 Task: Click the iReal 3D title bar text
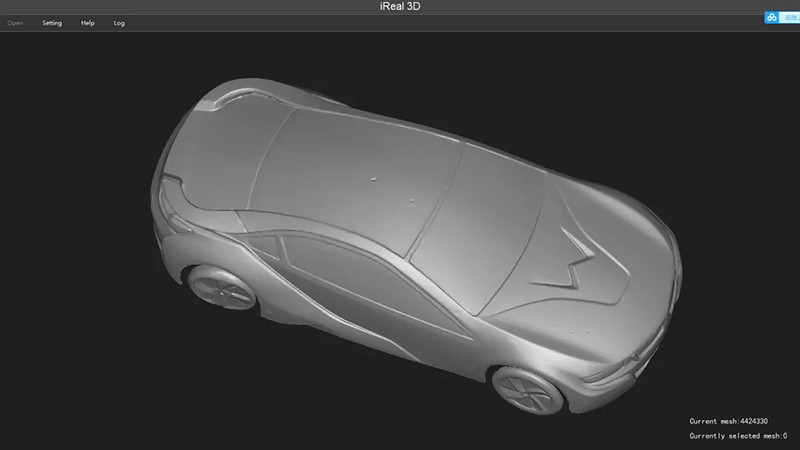coord(400,7)
